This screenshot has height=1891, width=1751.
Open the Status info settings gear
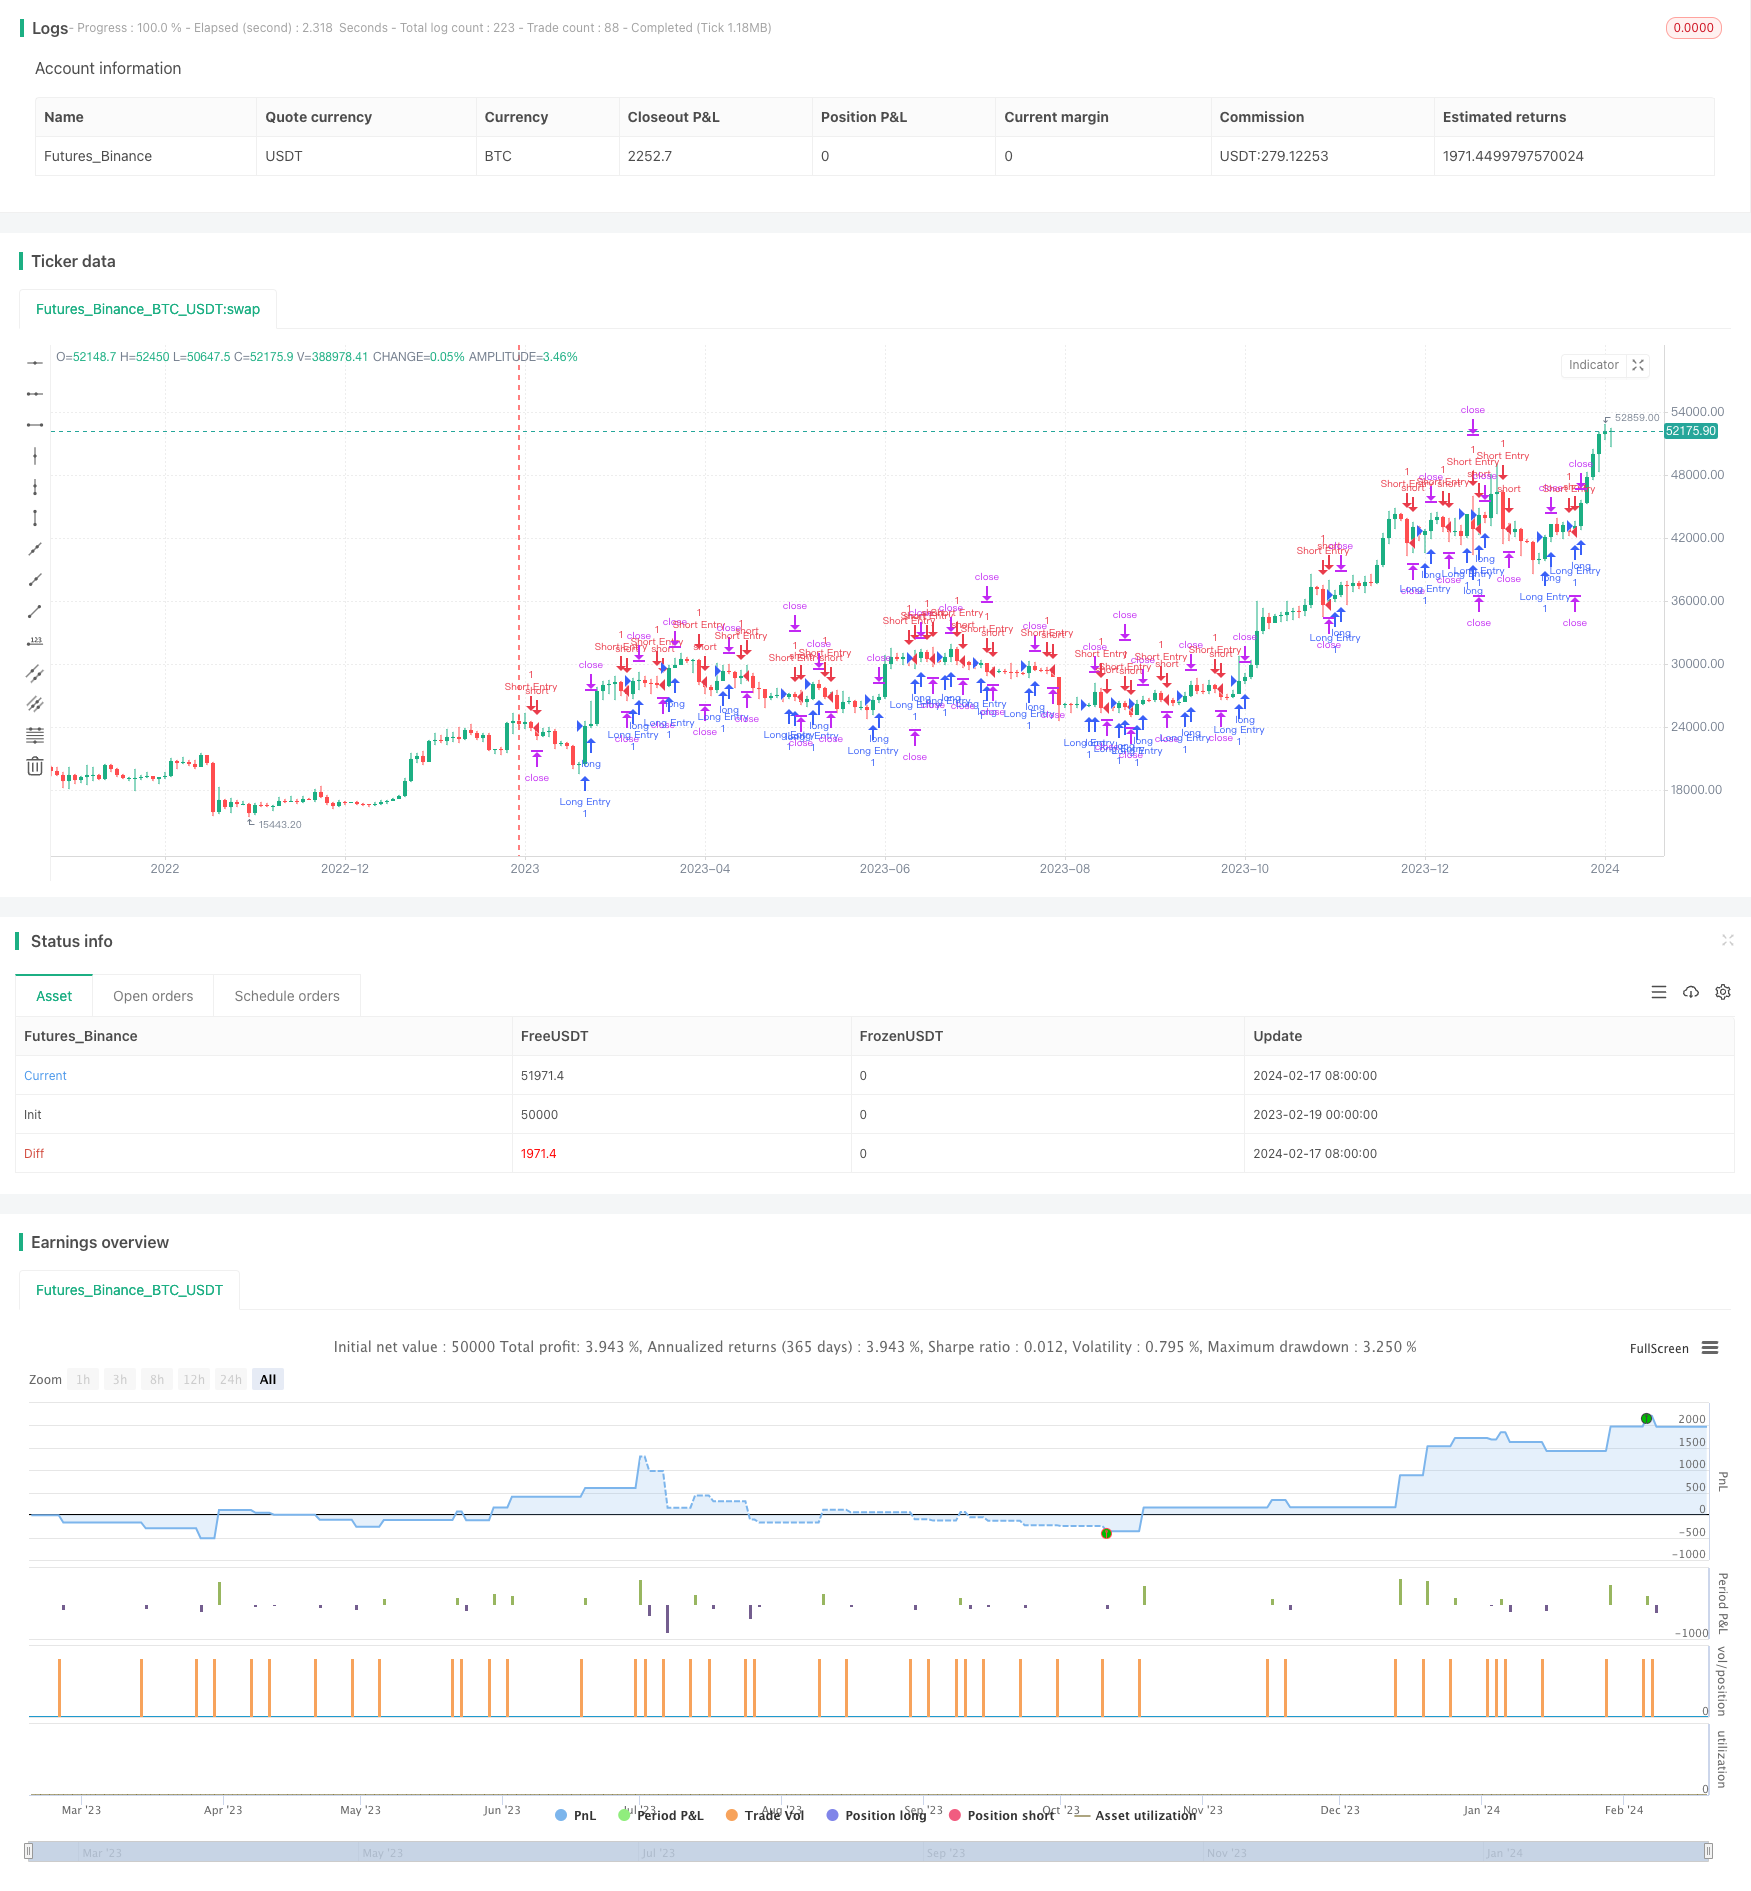[x=1723, y=992]
